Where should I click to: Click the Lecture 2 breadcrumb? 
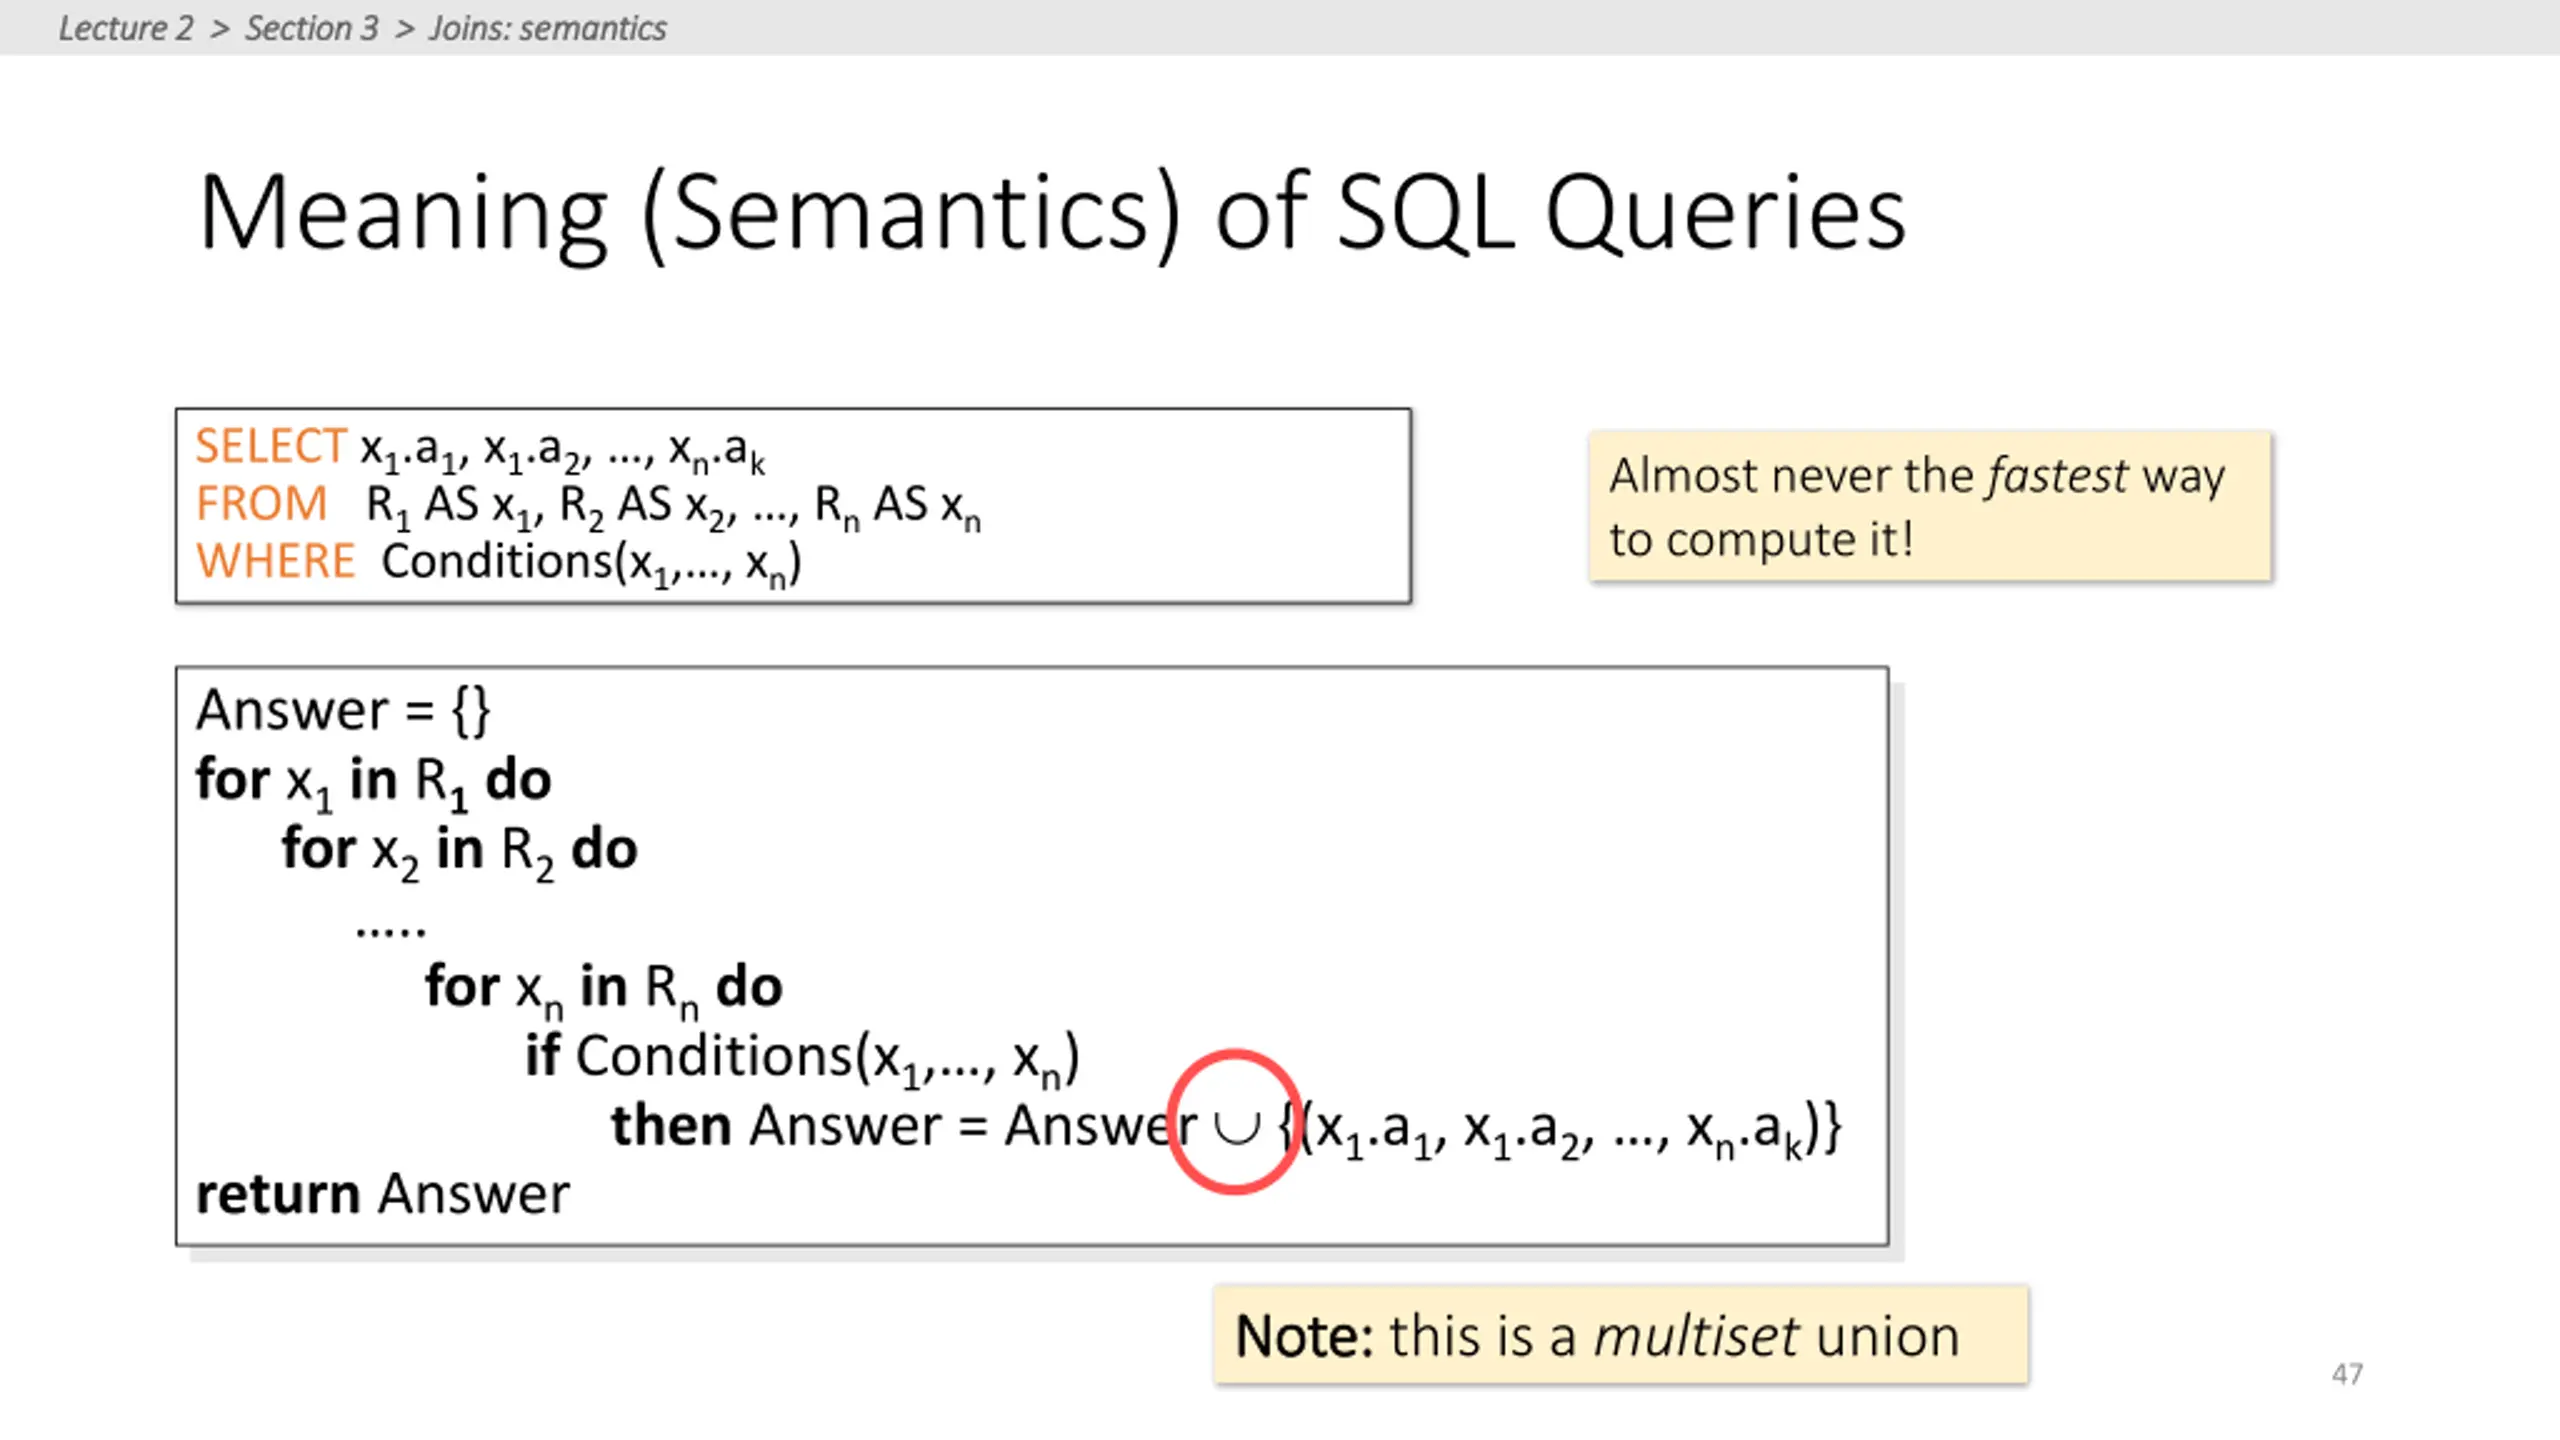point(125,28)
